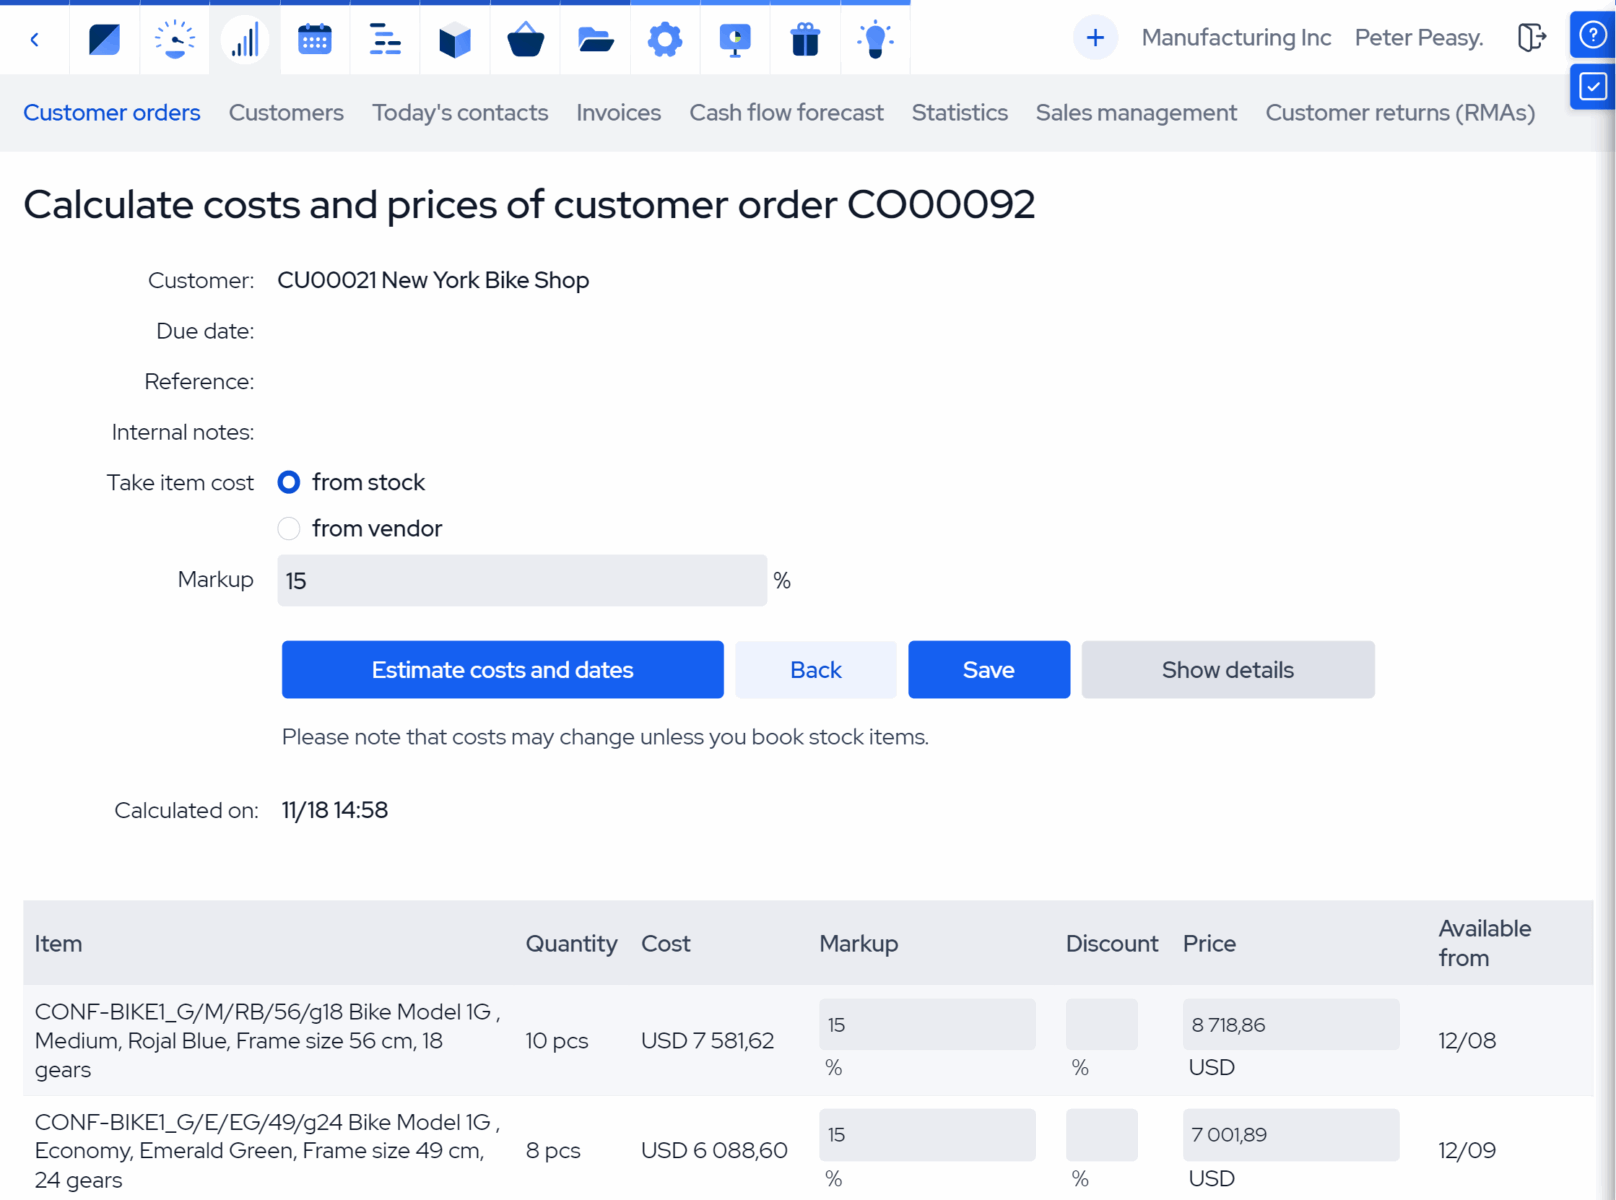Image resolution: width=1616 pixels, height=1200 pixels.
Task: Switch to the Invoices tab
Action: (618, 113)
